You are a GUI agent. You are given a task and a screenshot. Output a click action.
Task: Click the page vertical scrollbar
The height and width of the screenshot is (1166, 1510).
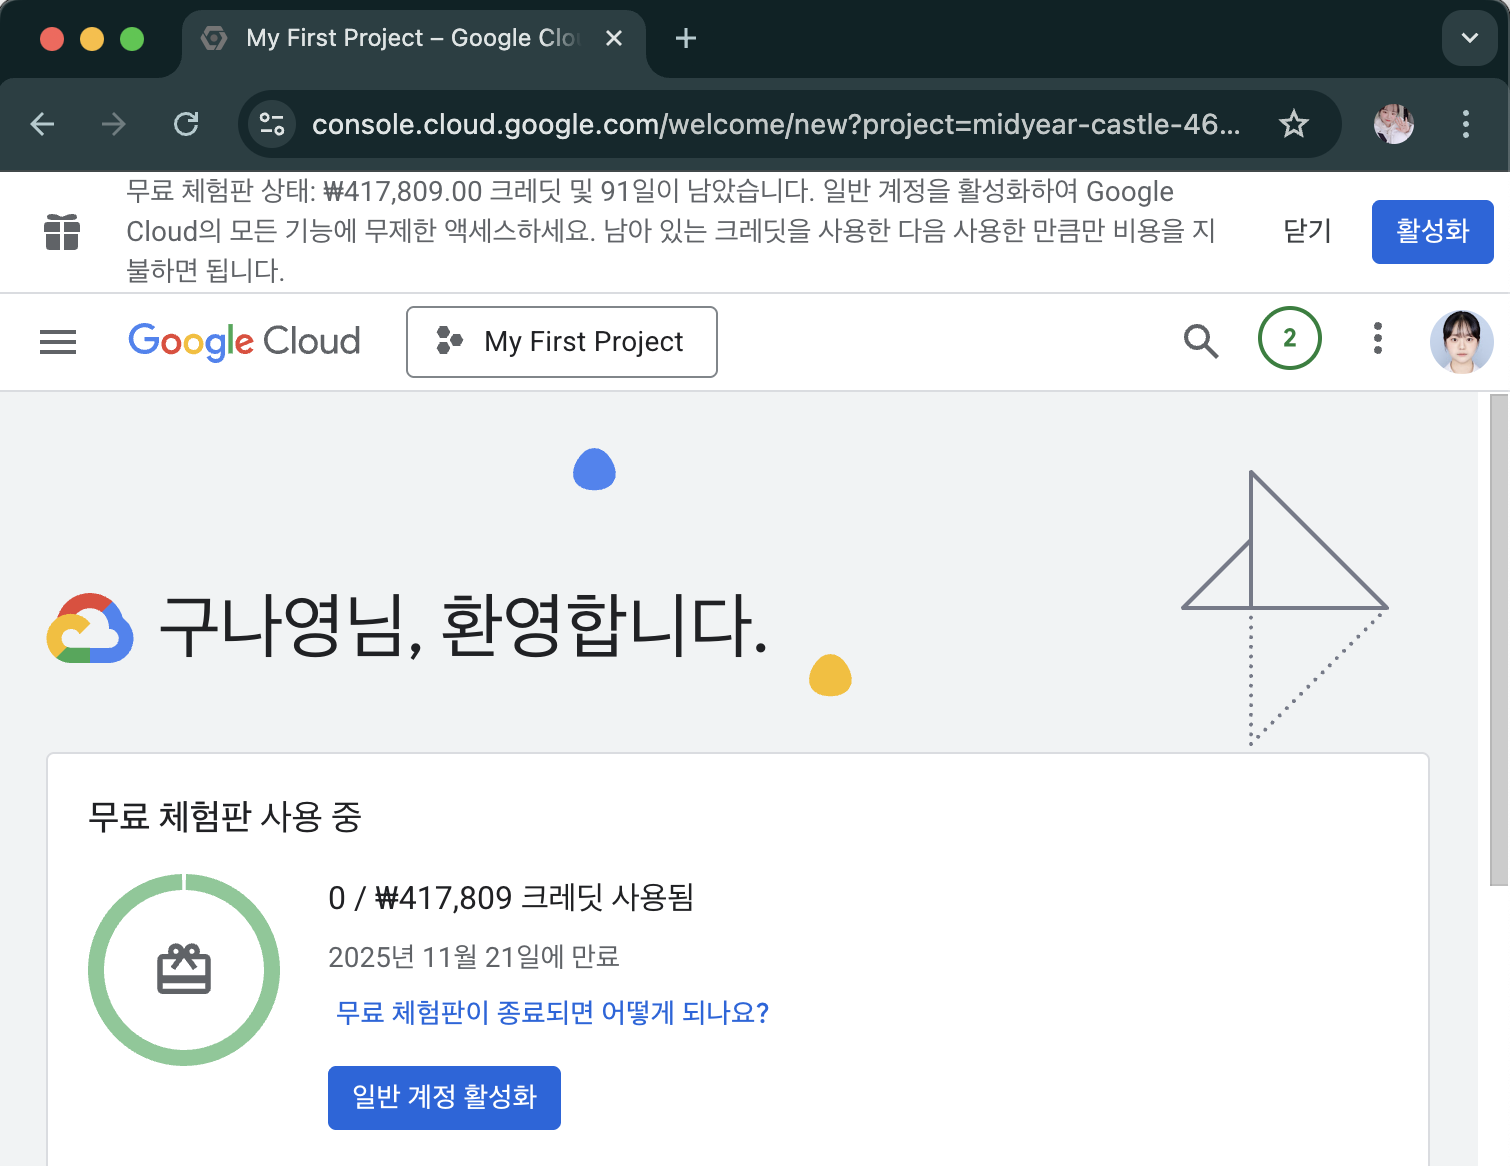pyautogui.click(x=1499, y=640)
